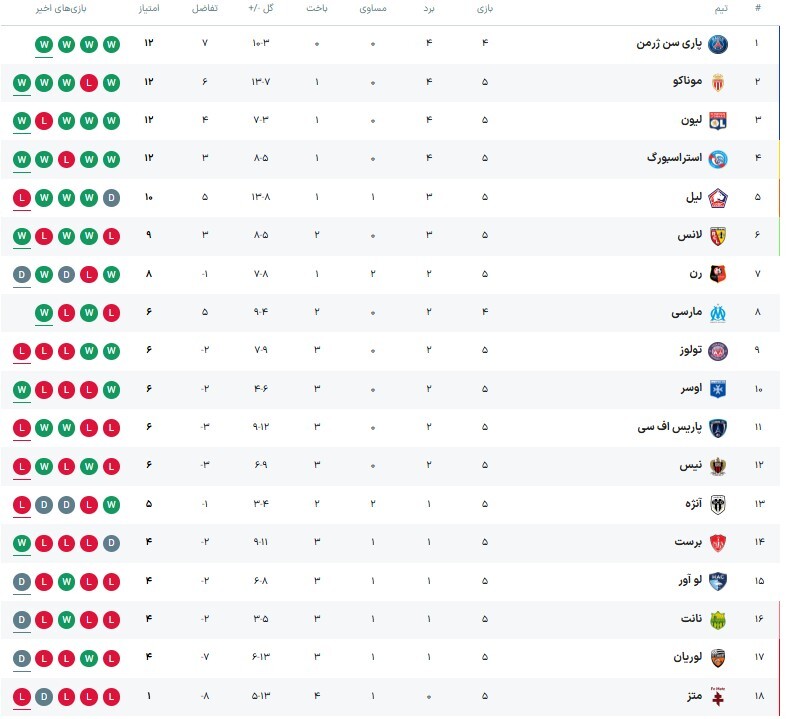796x719 pixels.
Task: Click the recent games header (بازی‌های اخیر)
Action: click(59, 9)
